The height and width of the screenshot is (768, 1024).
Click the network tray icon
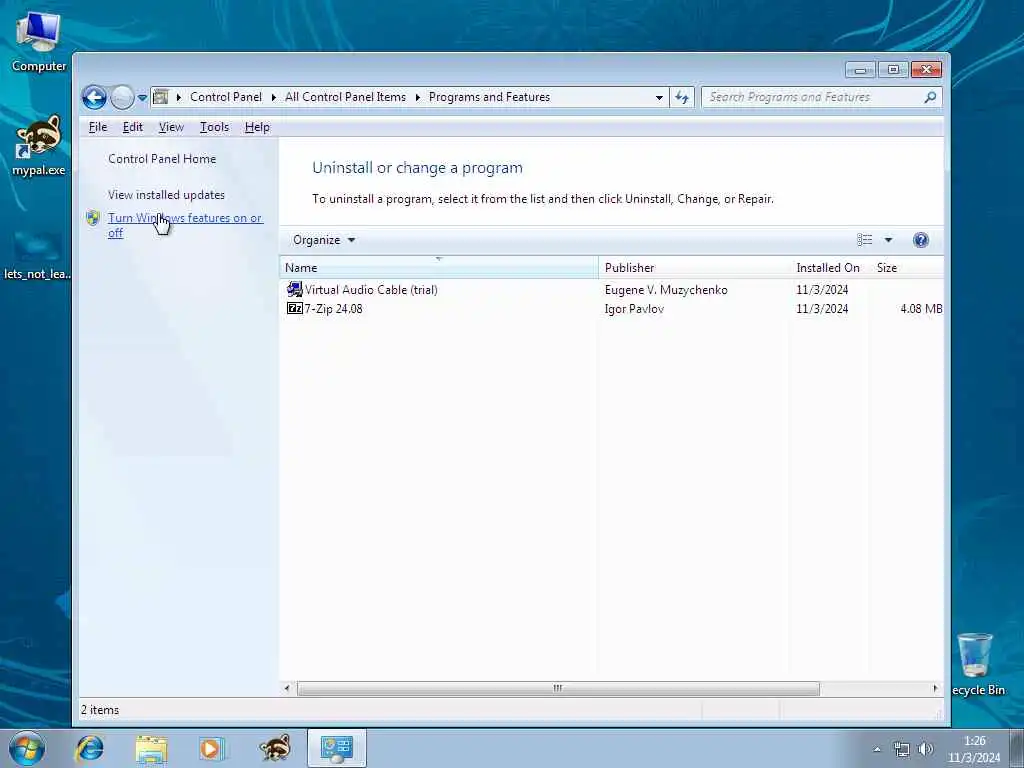(902, 750)
